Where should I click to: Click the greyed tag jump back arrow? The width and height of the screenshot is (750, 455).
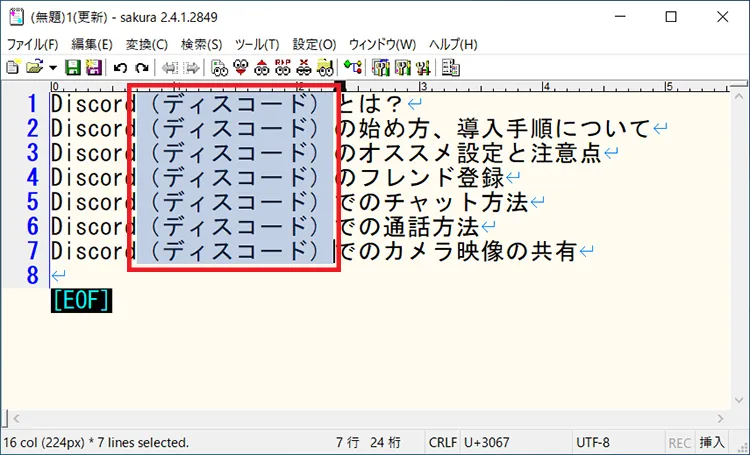(x=169, y=68)
